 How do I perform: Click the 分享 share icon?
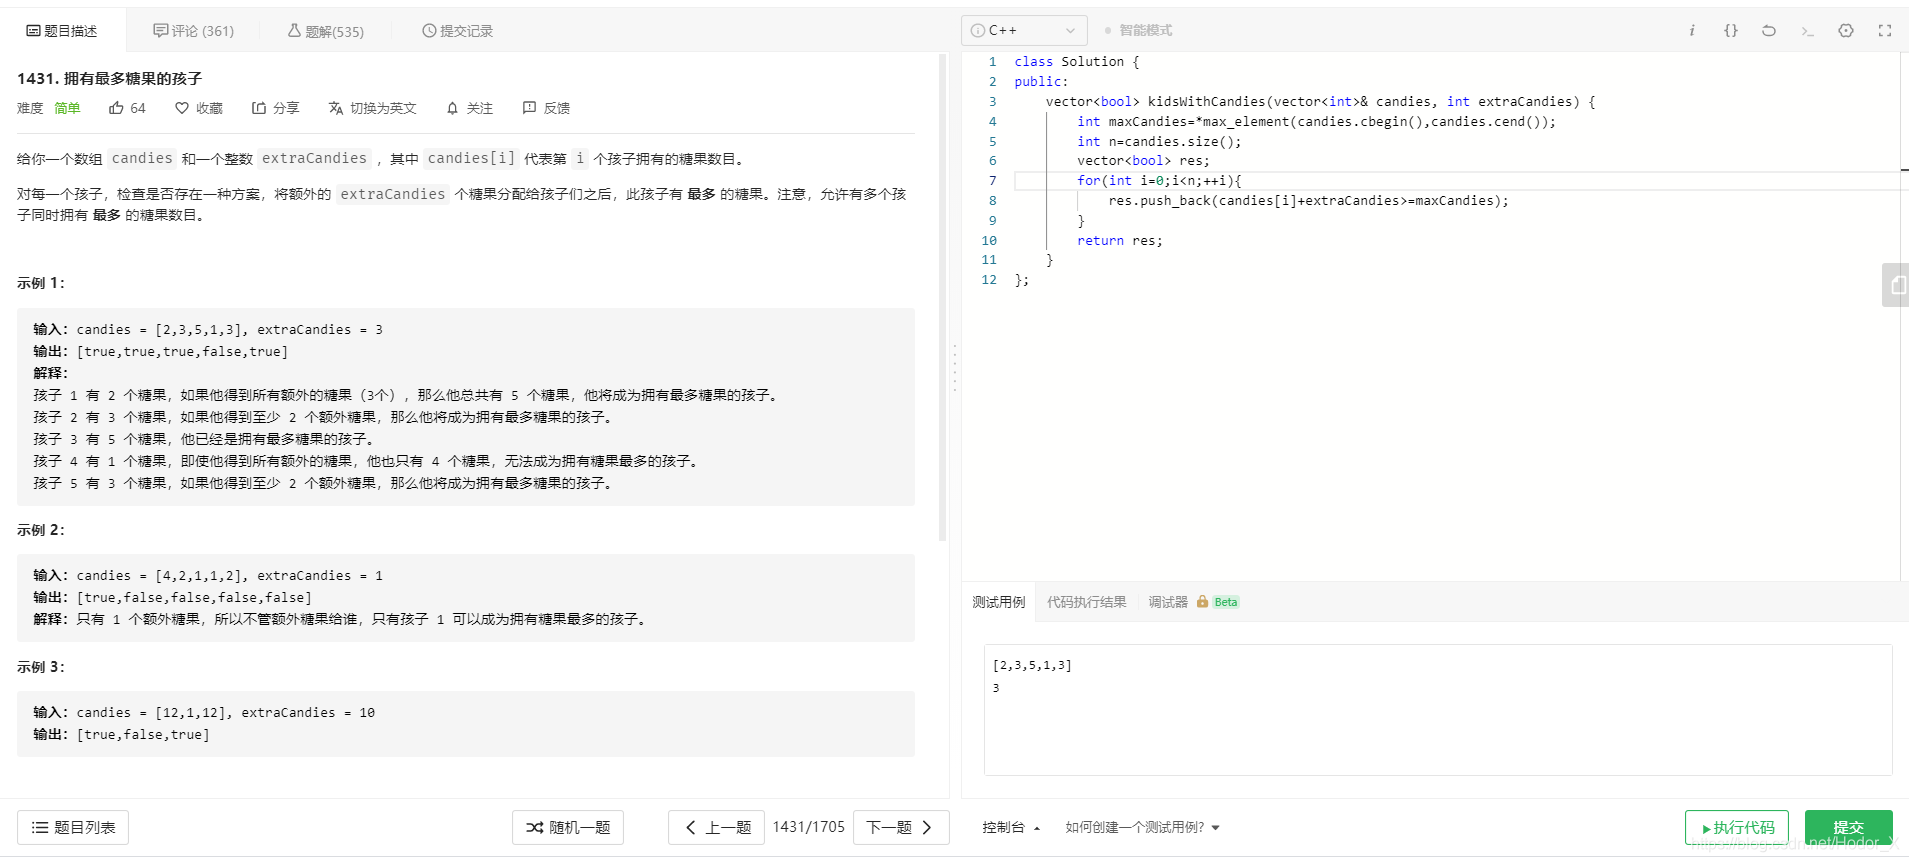[259, 108]
